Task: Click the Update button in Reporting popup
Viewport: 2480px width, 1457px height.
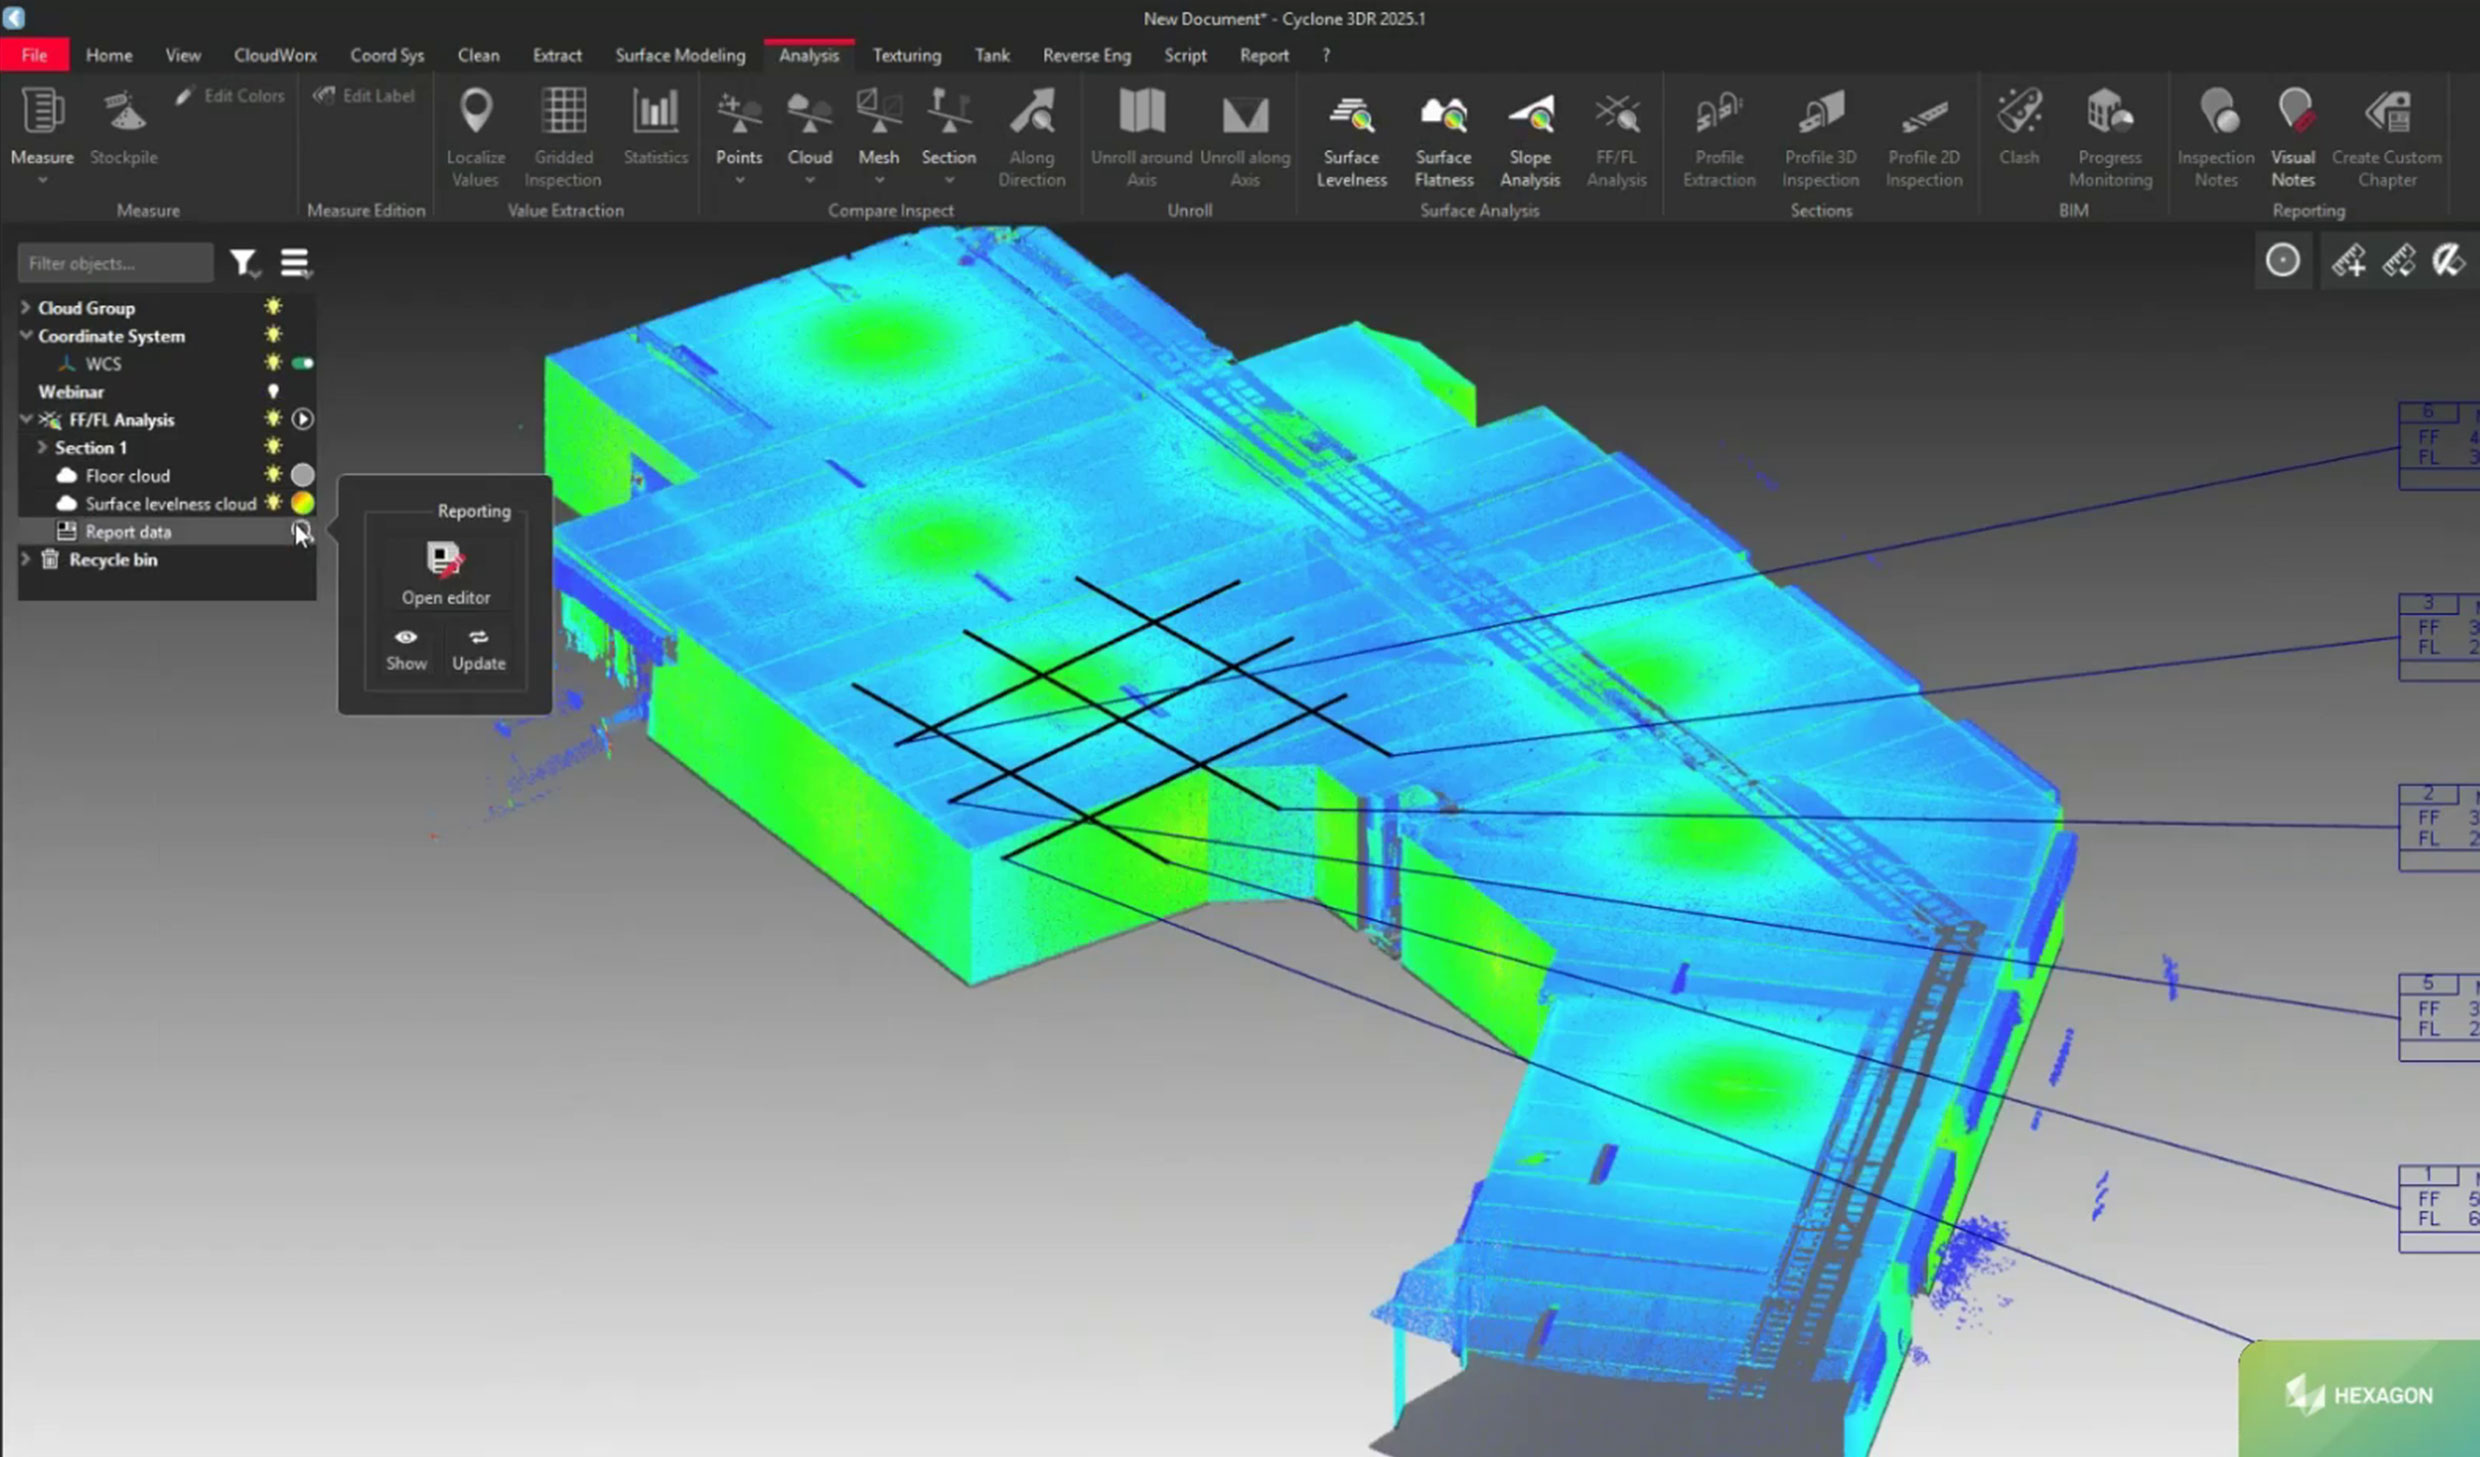Action: (x=478, y=649)
